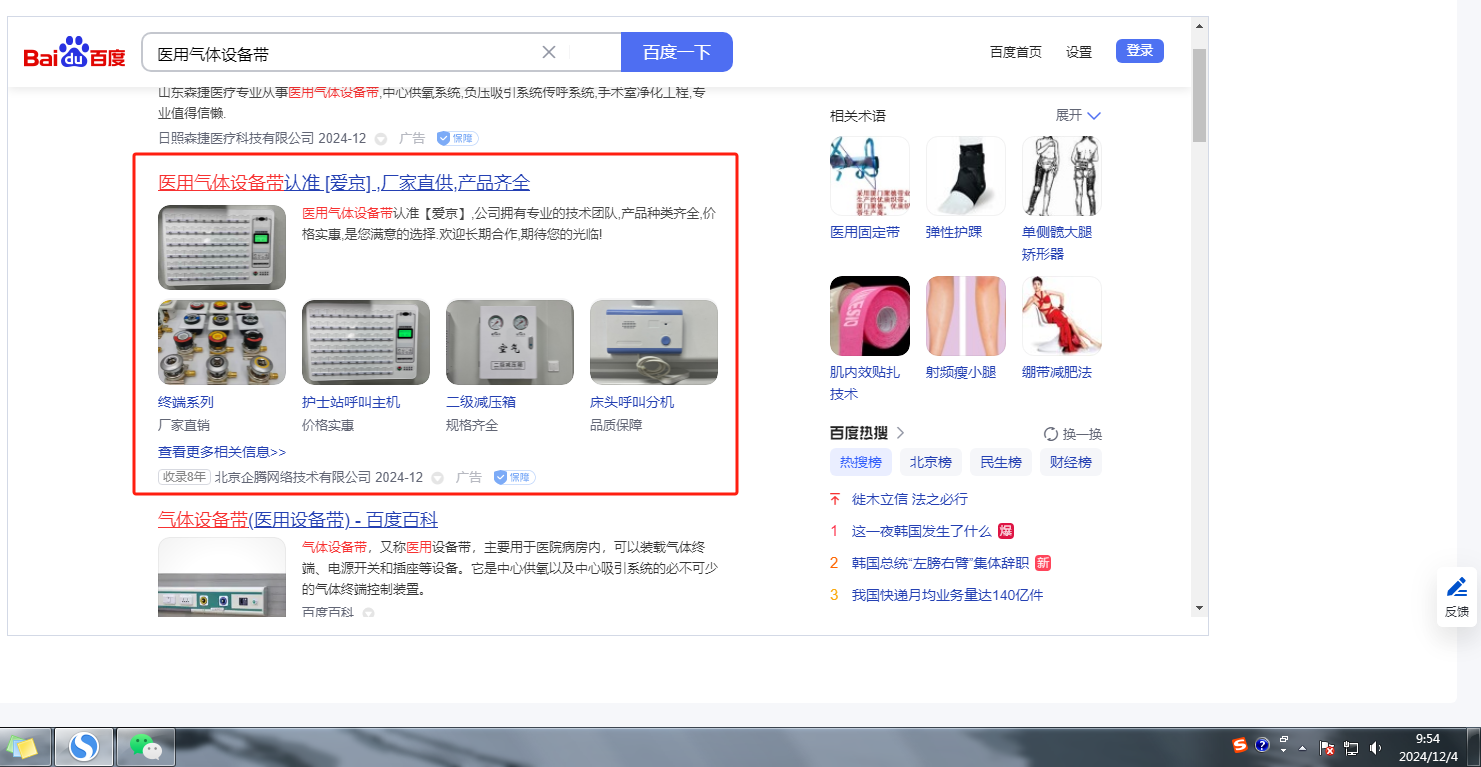Click the page scrollbar down arrow

pos(1200,607)
